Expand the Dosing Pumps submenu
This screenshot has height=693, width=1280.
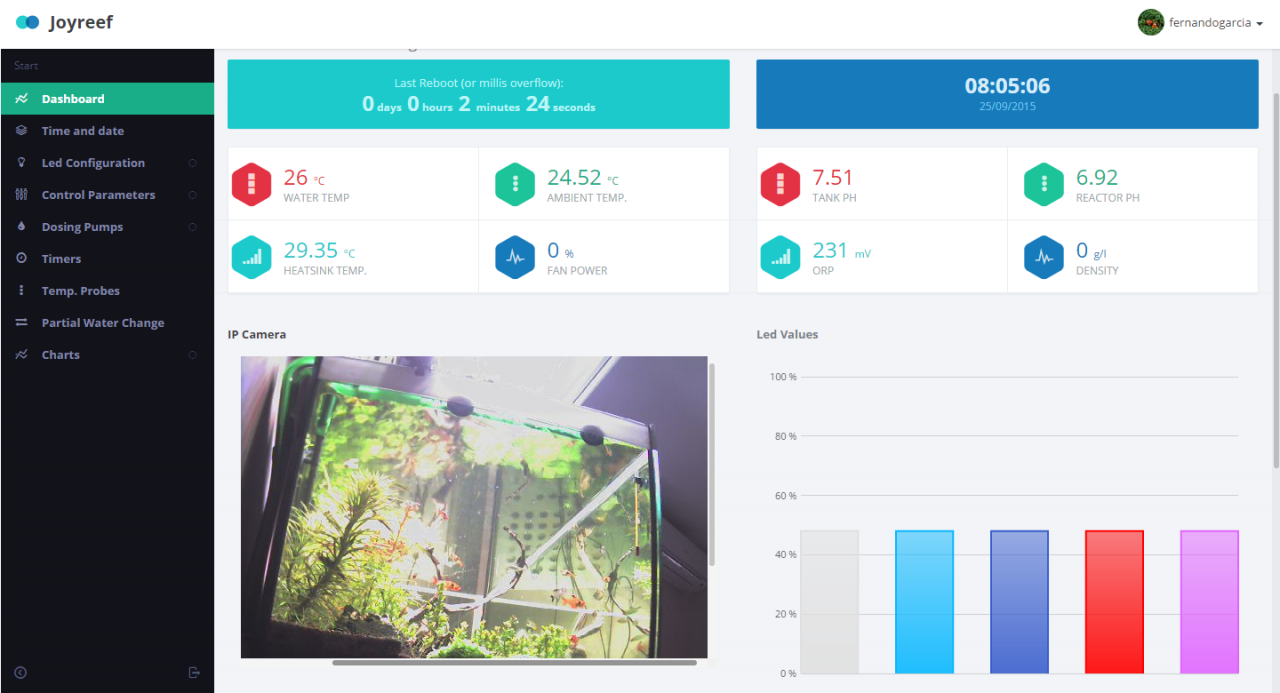[x=82, y=227]
